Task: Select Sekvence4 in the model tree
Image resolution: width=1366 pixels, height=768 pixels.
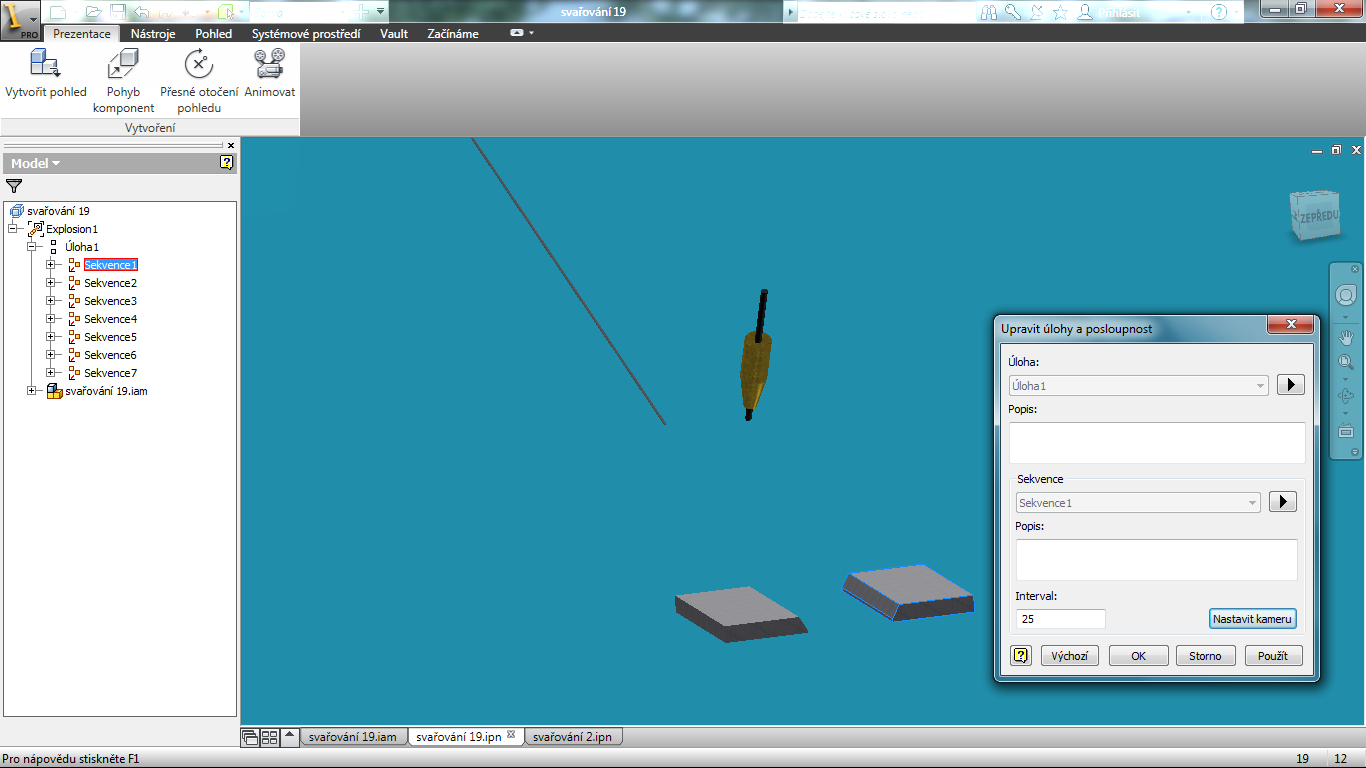Action: 110,319
